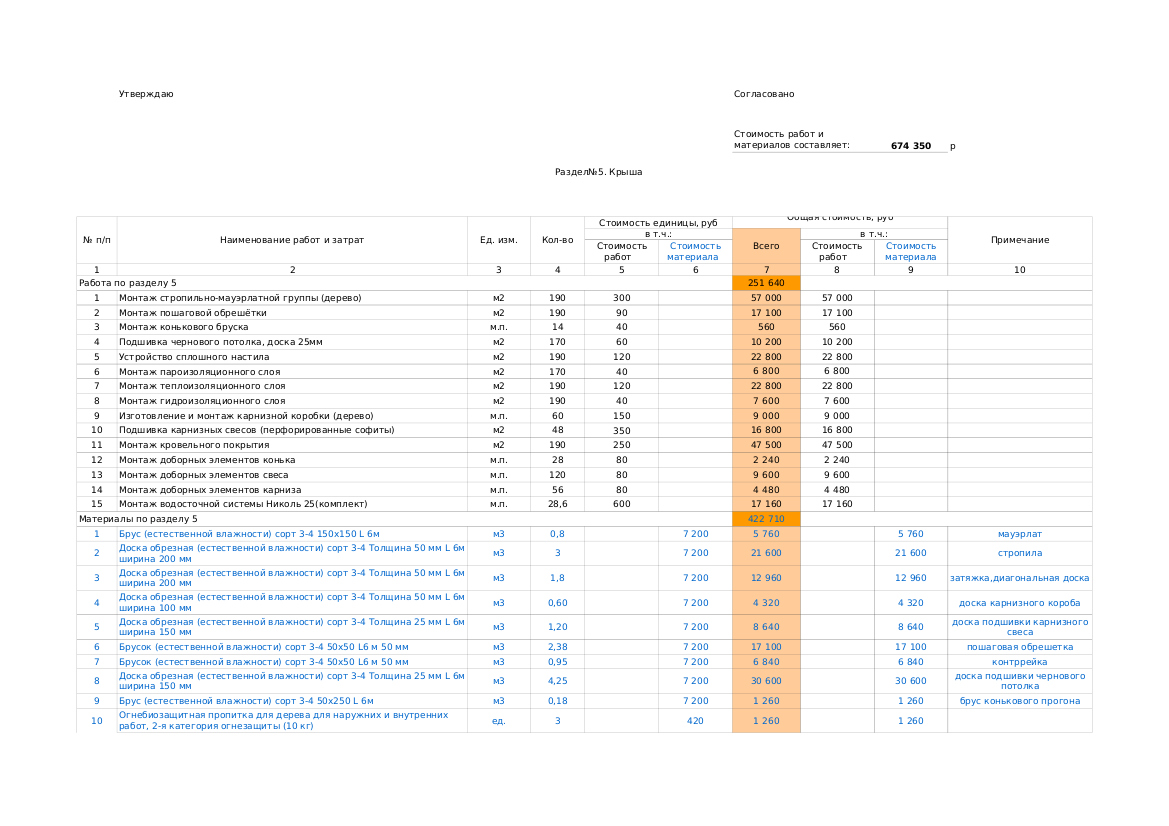Select the 'Раздел№5. Крыша' section title

coord(598,172)
